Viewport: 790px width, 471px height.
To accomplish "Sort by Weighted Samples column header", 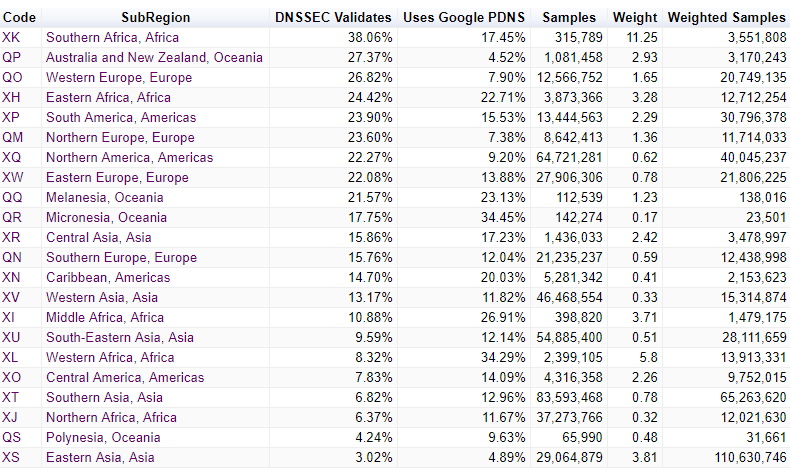I will 727,18.
